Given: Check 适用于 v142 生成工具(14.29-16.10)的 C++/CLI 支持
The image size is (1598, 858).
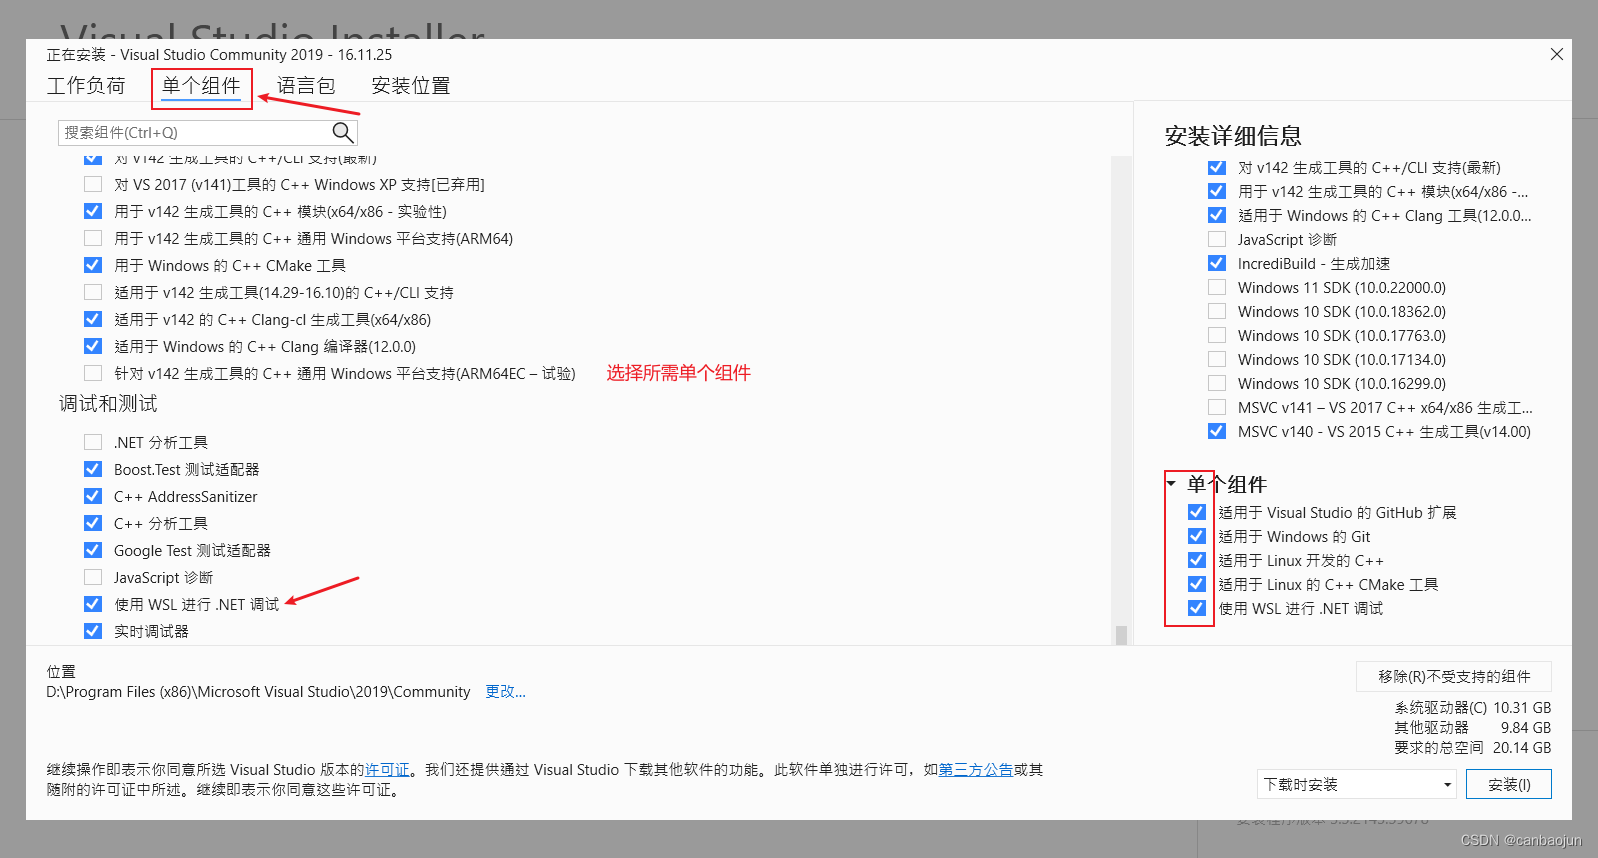Looking at the screenshot, I should [93, 292].
